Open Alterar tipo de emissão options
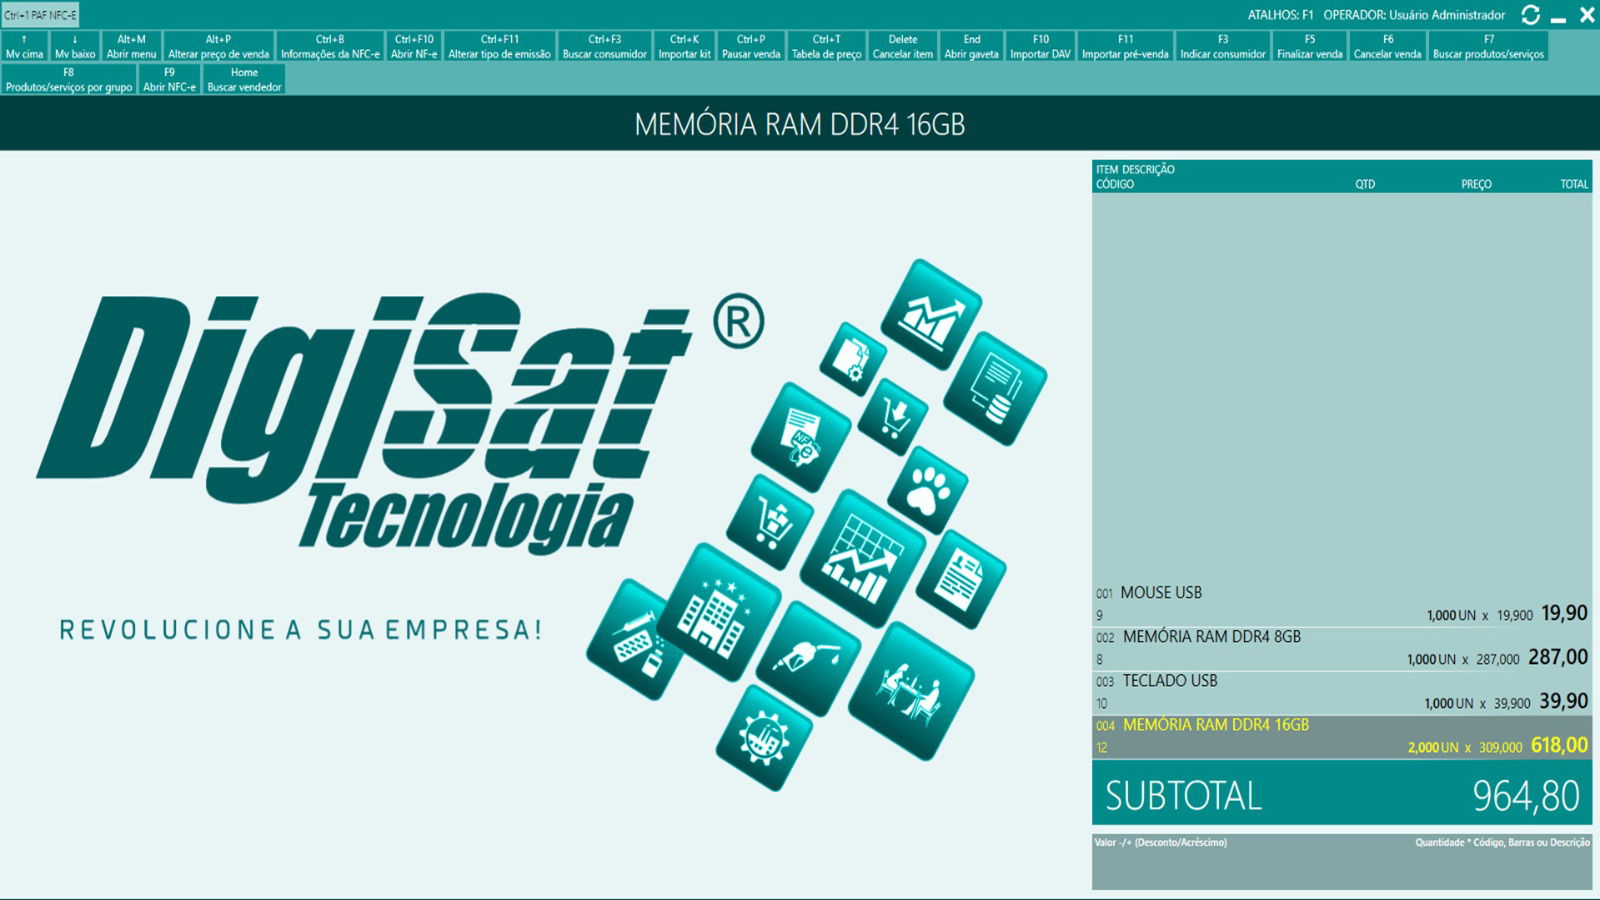1600x900 pixels. [x=499, y=47]
